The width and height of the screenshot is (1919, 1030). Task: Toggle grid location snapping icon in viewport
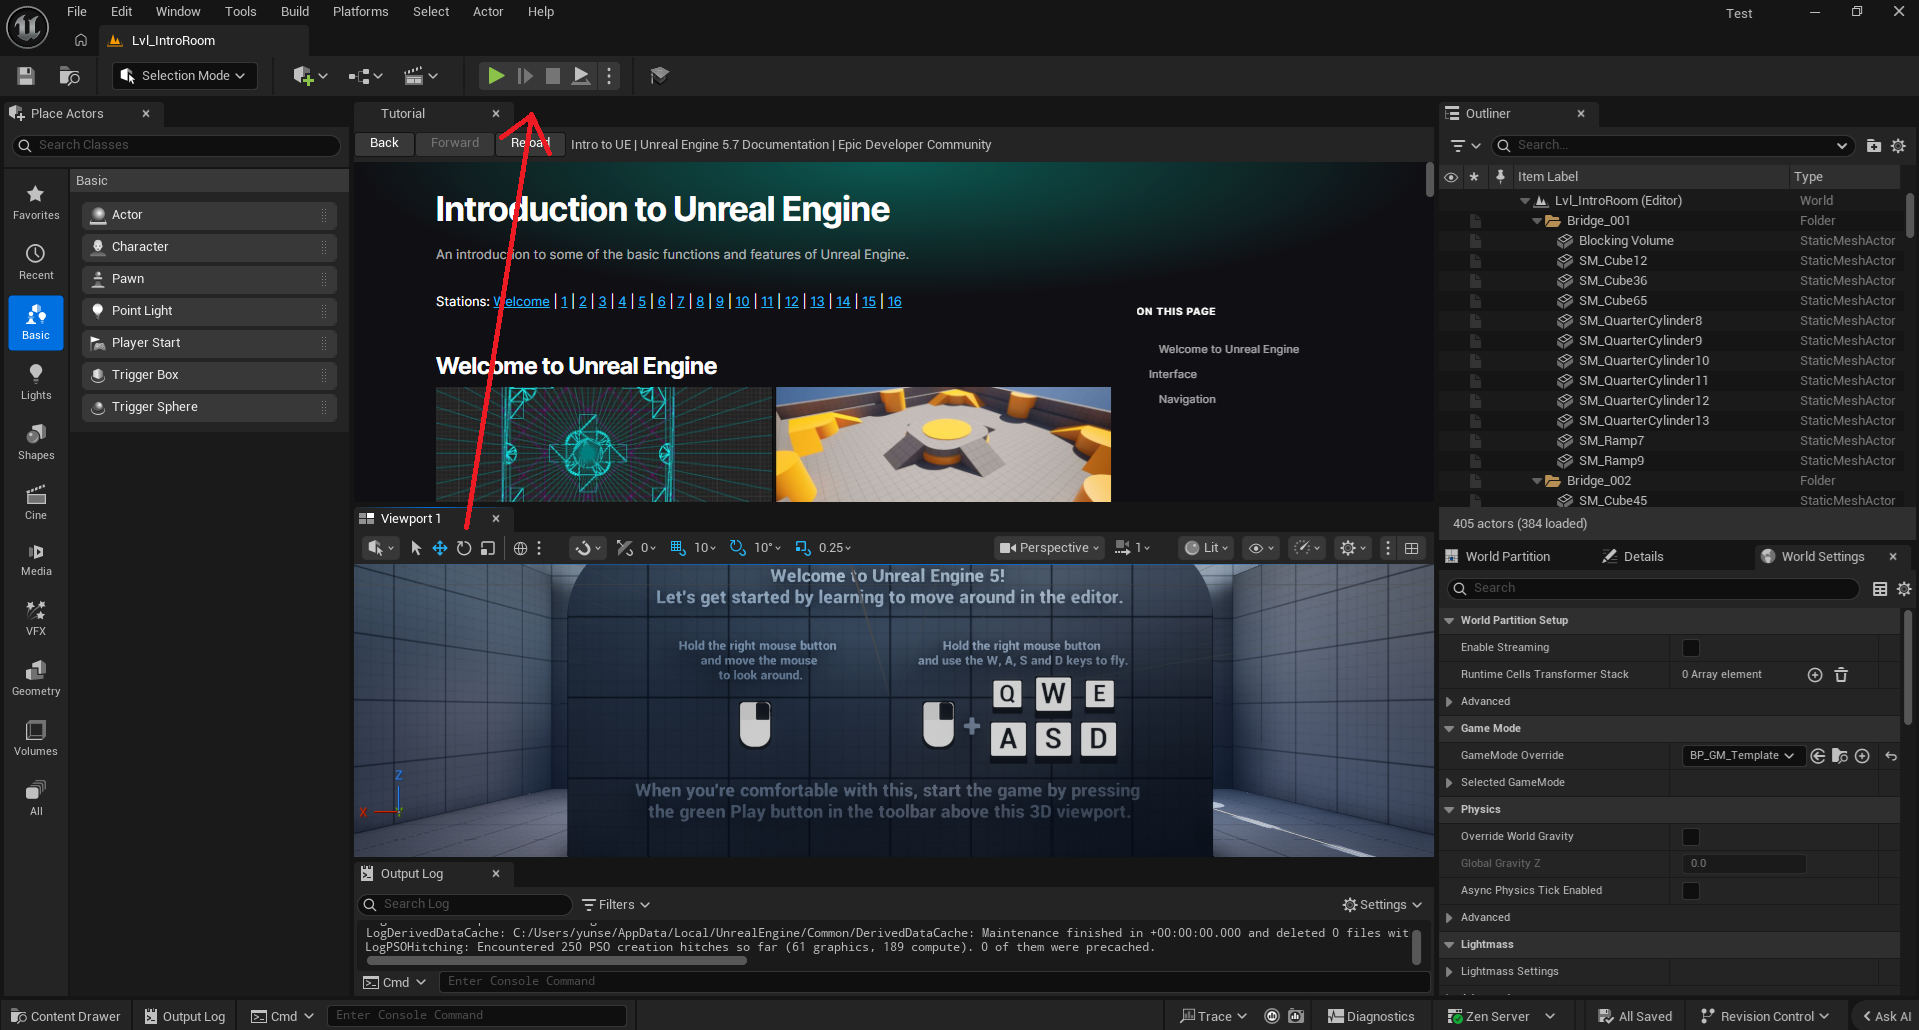678,548
